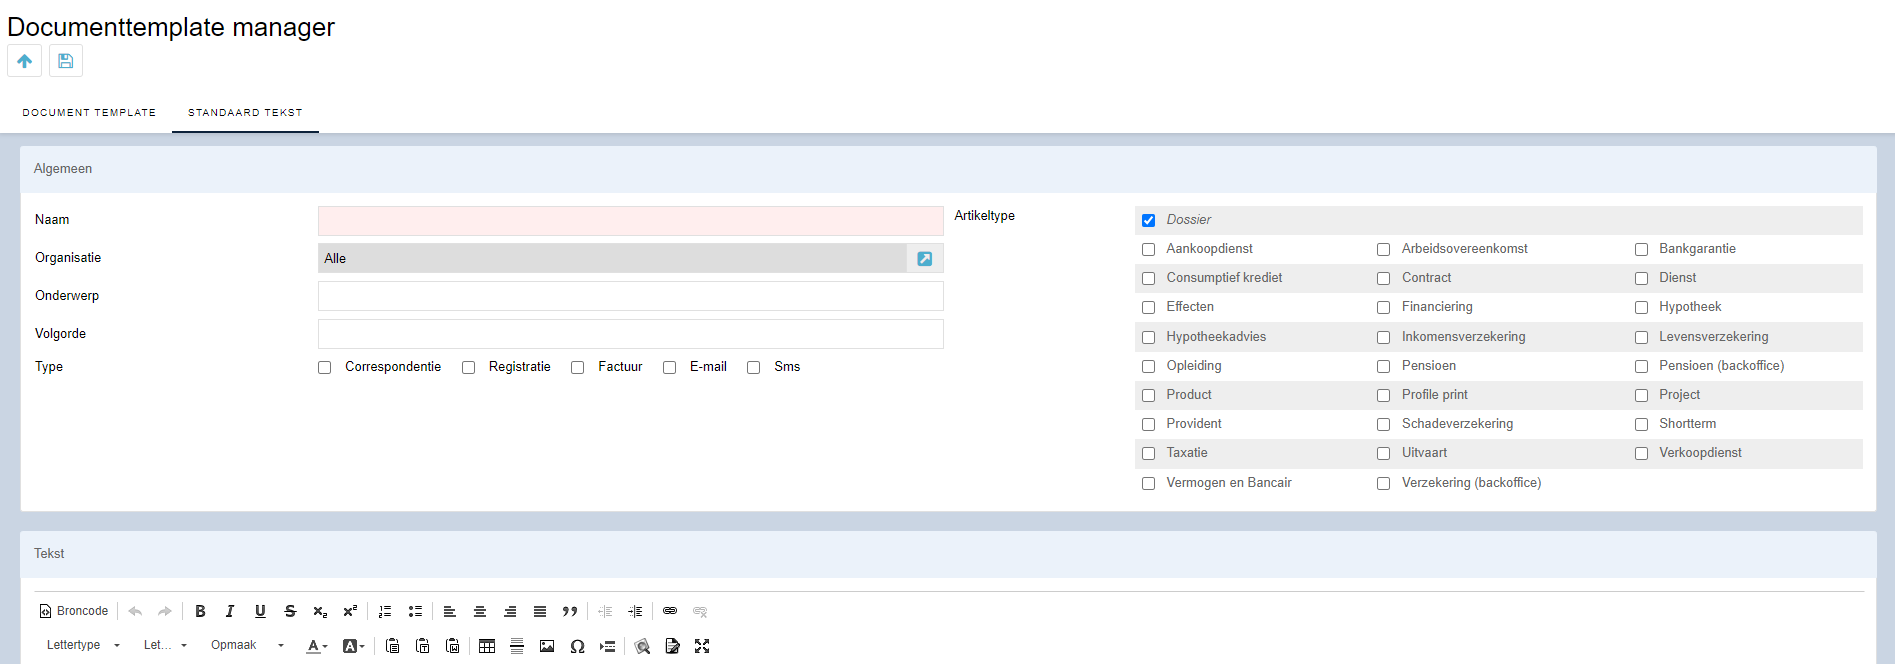
Task: Insert a table
Action: click(487, 646)
